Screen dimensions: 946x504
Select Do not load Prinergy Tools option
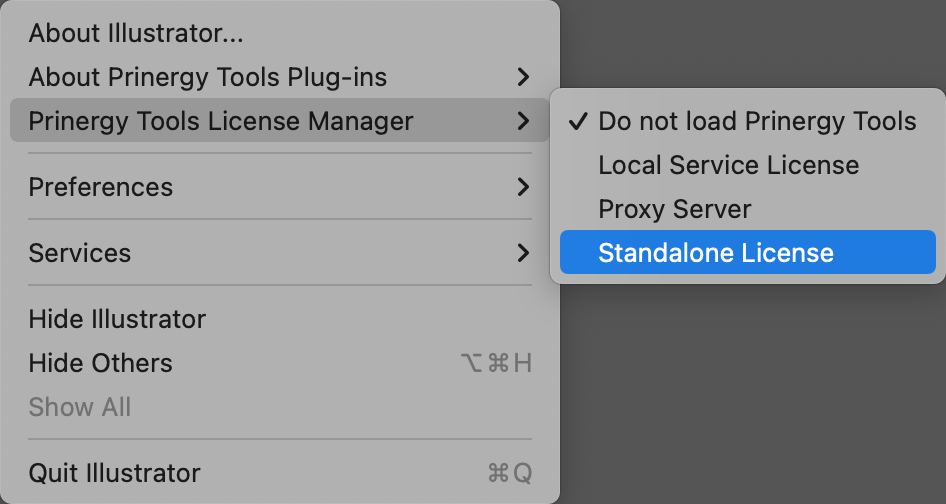point(757,121)
